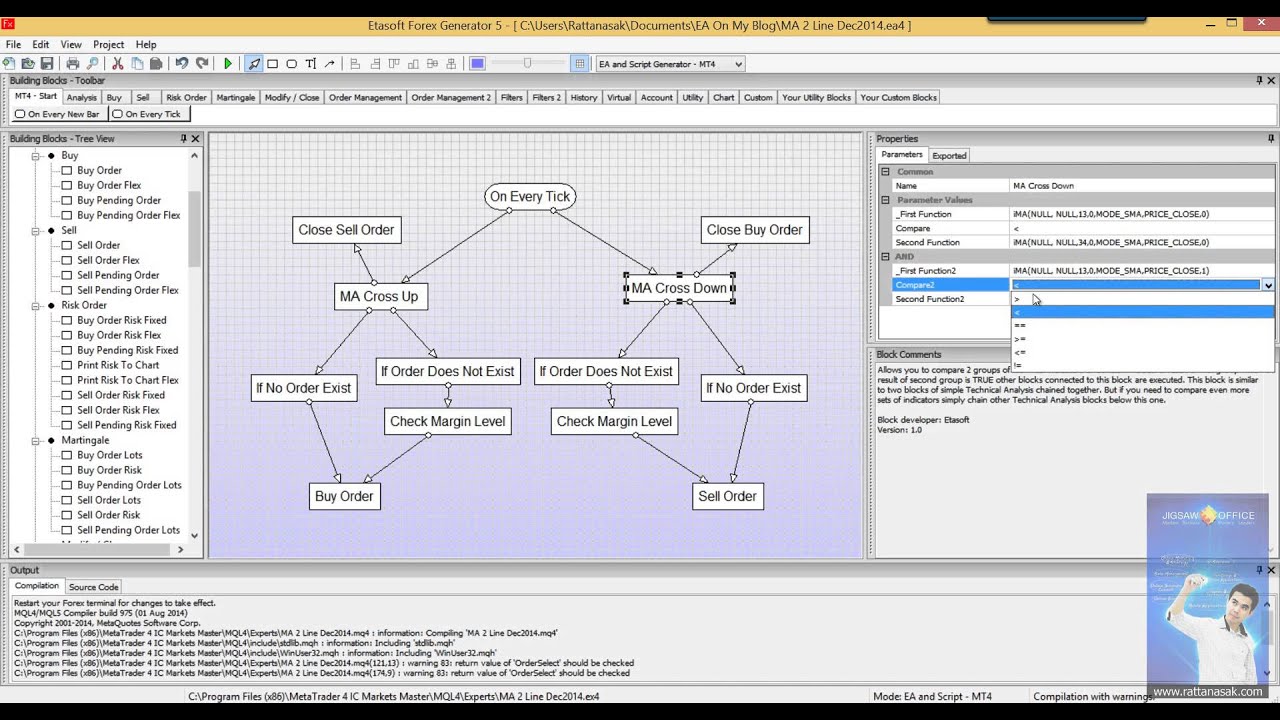The height and width of the screenshot is (720, 1280).
Task: Click the Open file toolbar icon
Action: [x=28, y=64]
